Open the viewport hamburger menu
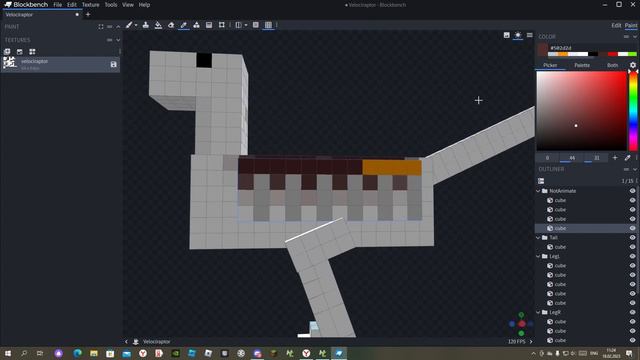Viewport: 640px width, 360px height. (530, 35)
